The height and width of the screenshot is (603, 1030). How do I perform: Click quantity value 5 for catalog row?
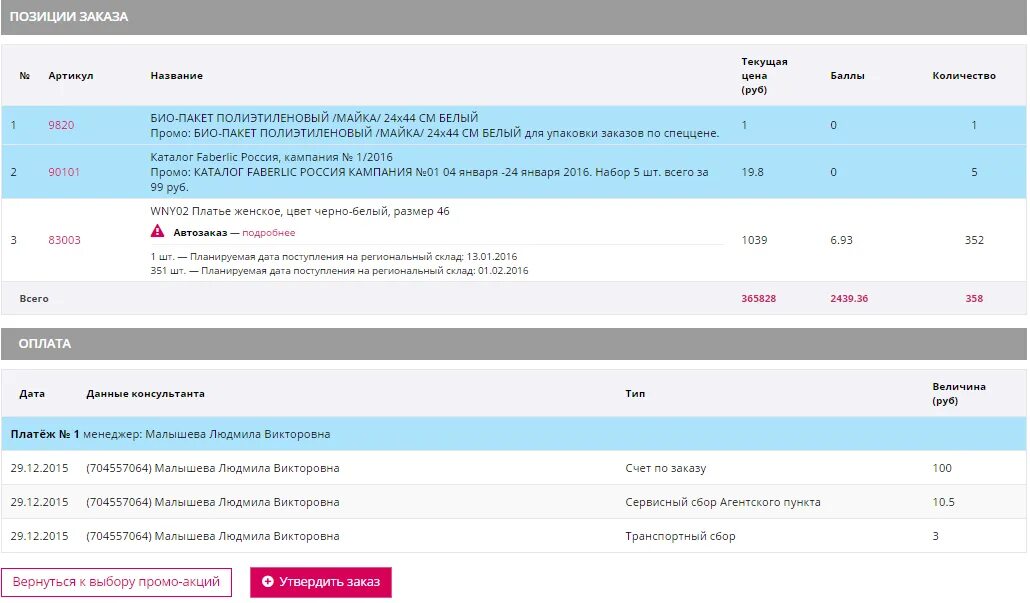(x=974, y=172)
